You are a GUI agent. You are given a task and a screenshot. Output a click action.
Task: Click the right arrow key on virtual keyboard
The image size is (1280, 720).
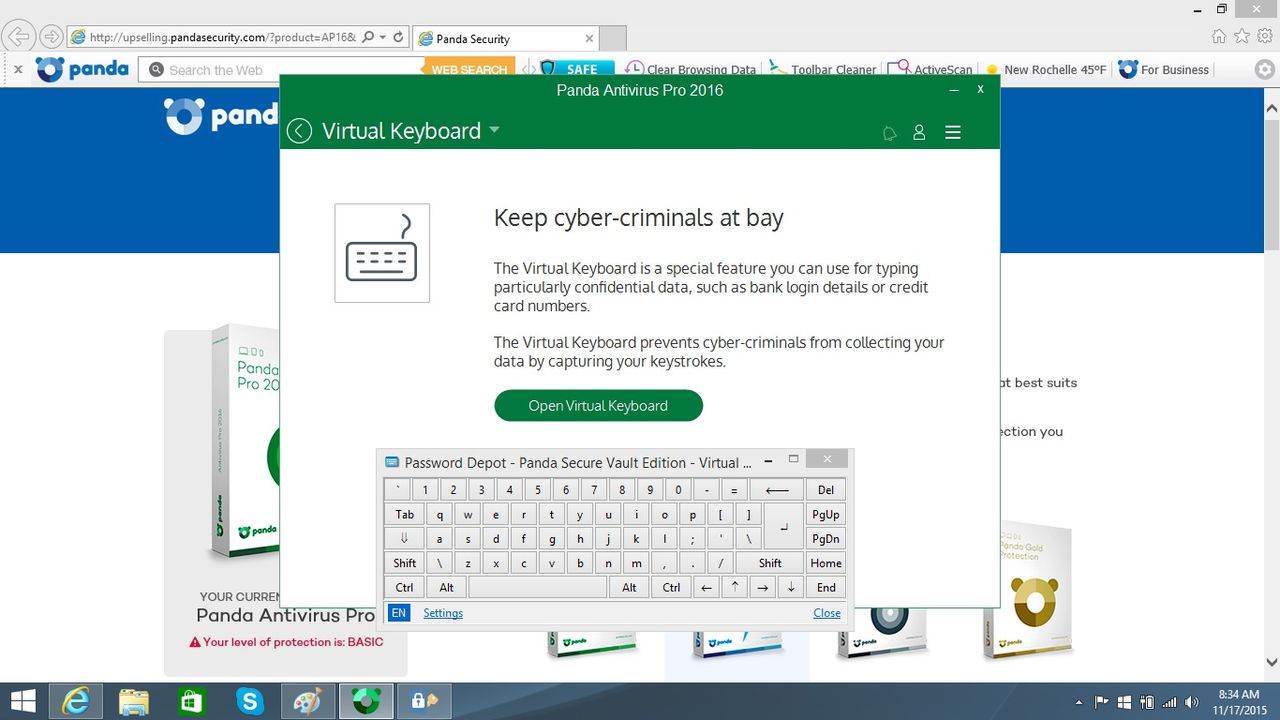point(762,587)
